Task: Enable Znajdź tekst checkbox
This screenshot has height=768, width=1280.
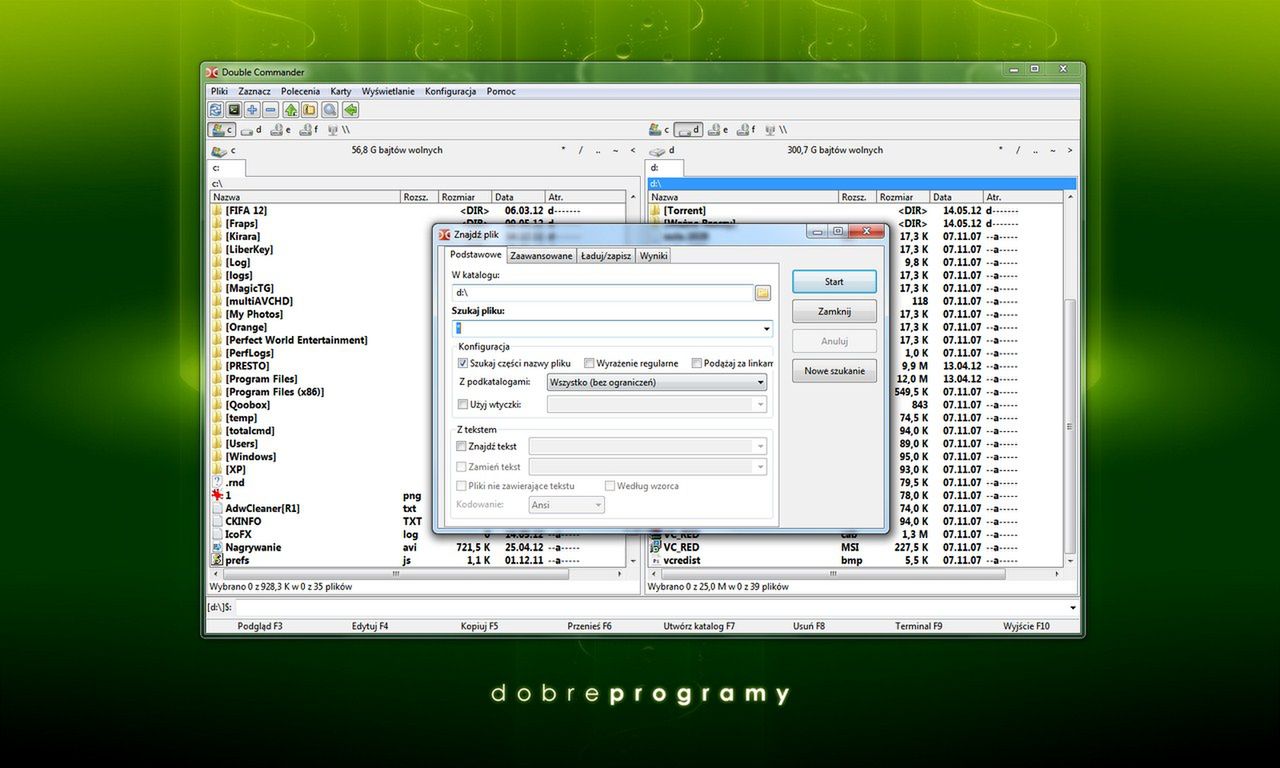Action: tap(462, 446)
